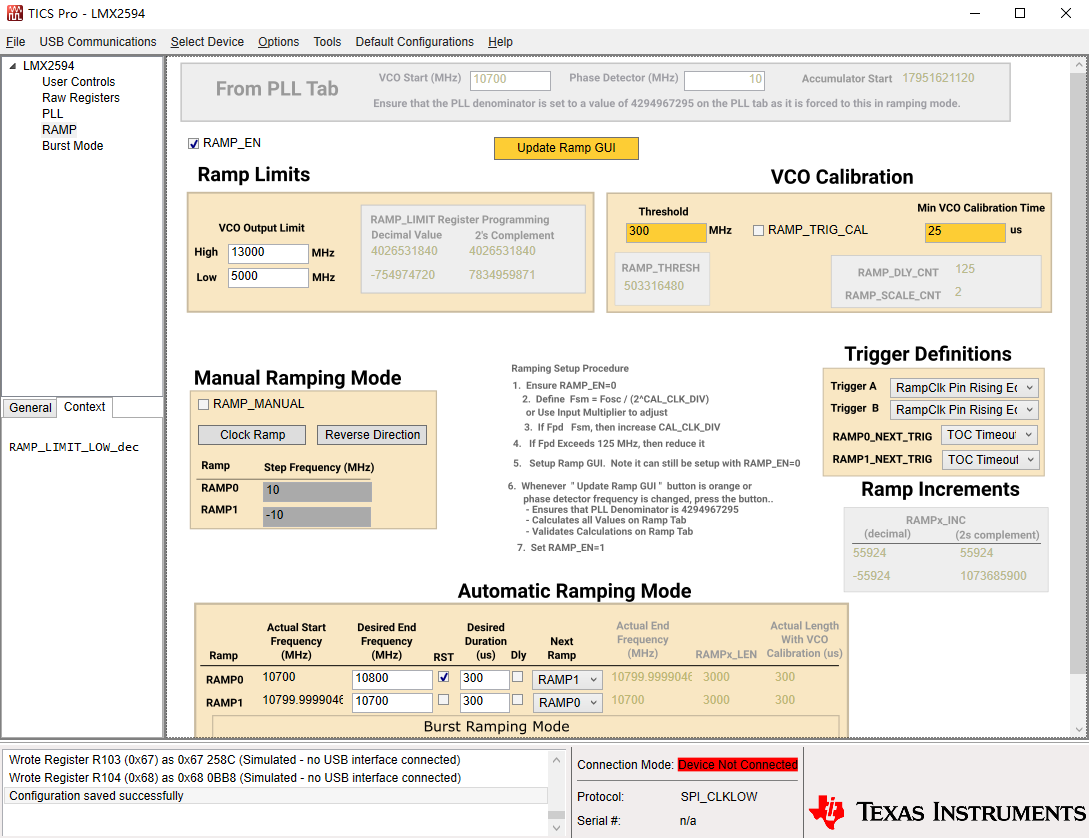Click the Burst Ramping Mode heading
This screenshot has width=1089, height=838.
point(497,726)
